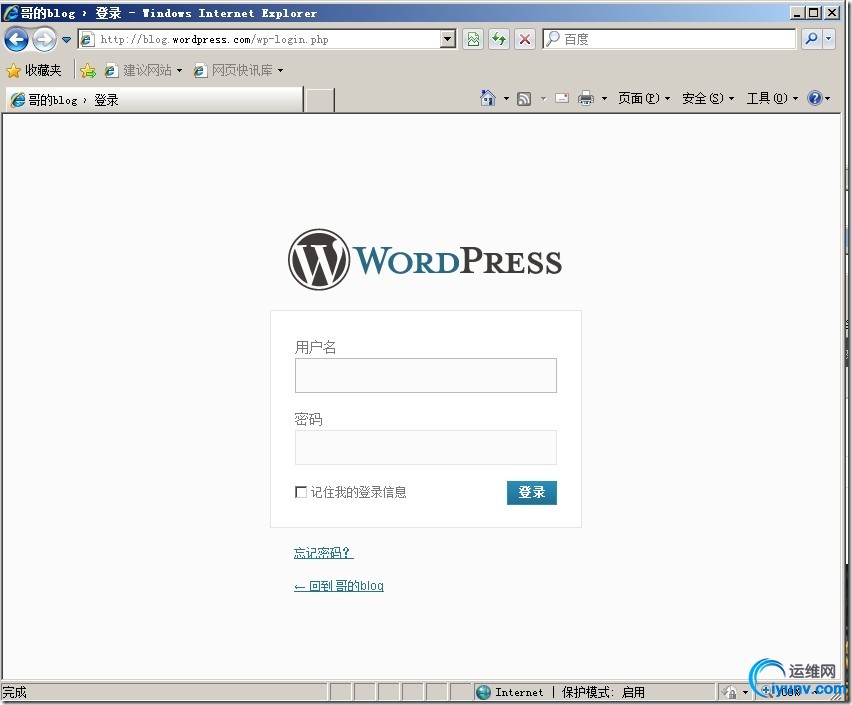This screenshot has height=705, width=852.
Task: Click the browser Forward arrow
Action: tap(44, 39)
